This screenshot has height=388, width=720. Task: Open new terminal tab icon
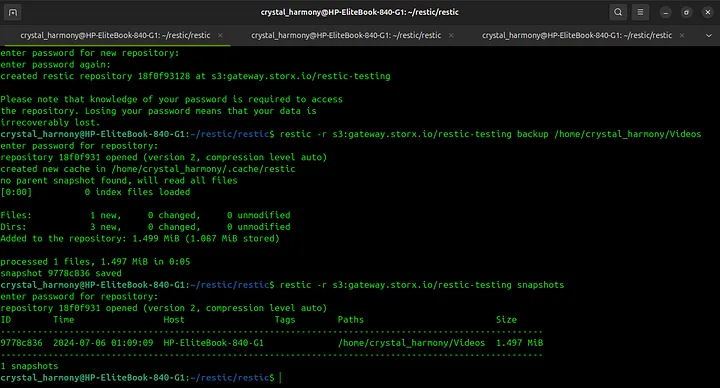click(x=13, y=12)
